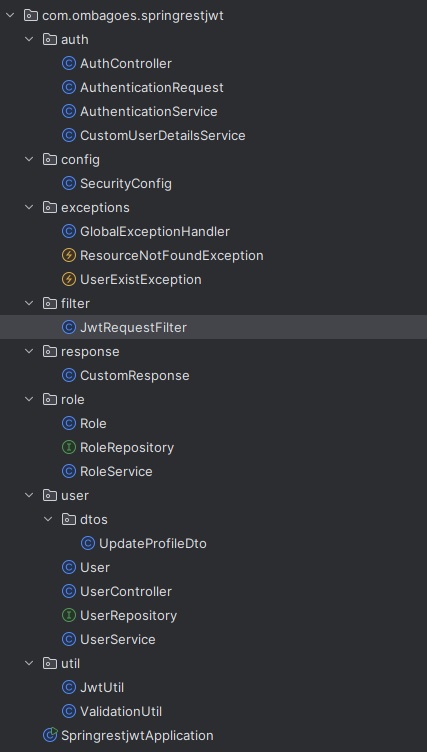Collapse the role package chevron
This screenshot has height=752, width=427.
[x=29, y=399]
